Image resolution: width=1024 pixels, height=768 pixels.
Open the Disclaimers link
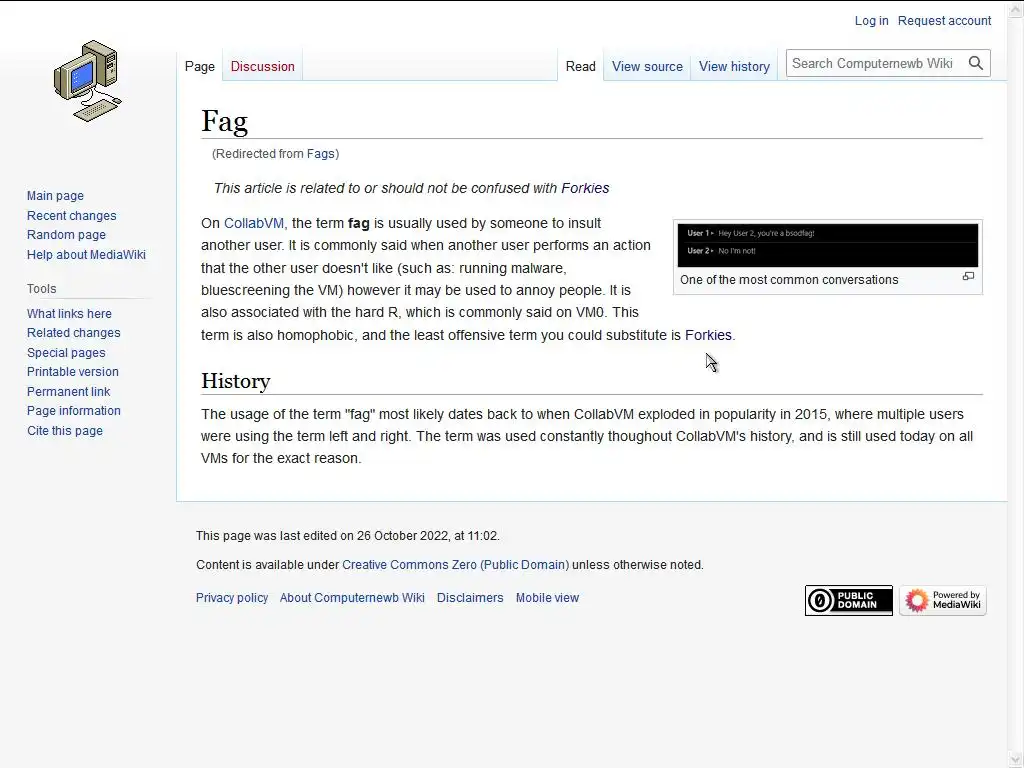point(470,598)
